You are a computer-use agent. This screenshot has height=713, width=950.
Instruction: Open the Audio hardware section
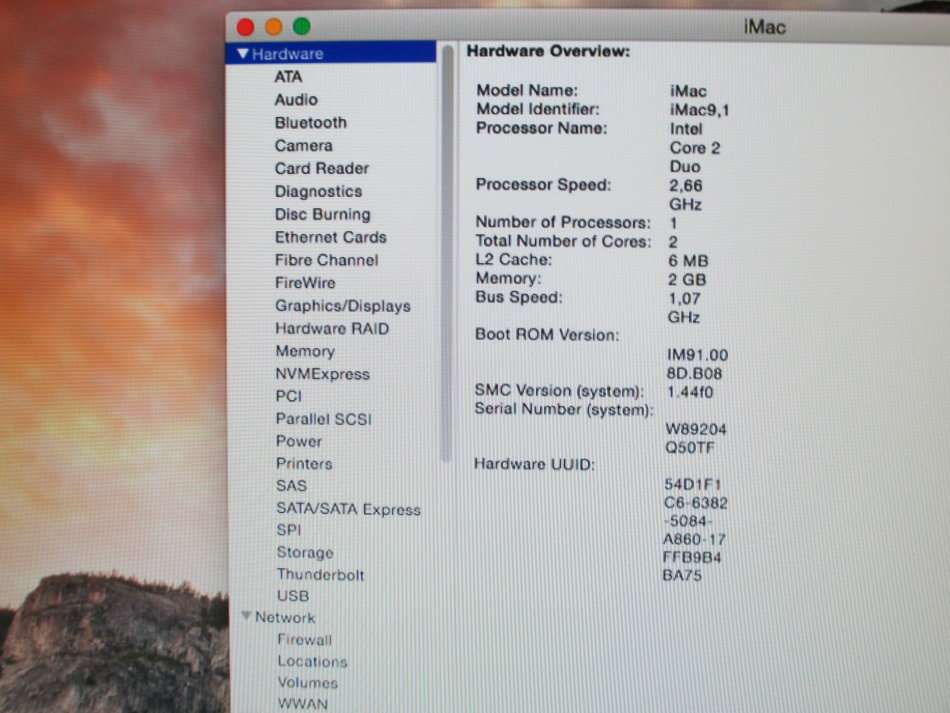pyautogui.click(x=296, y=99)
